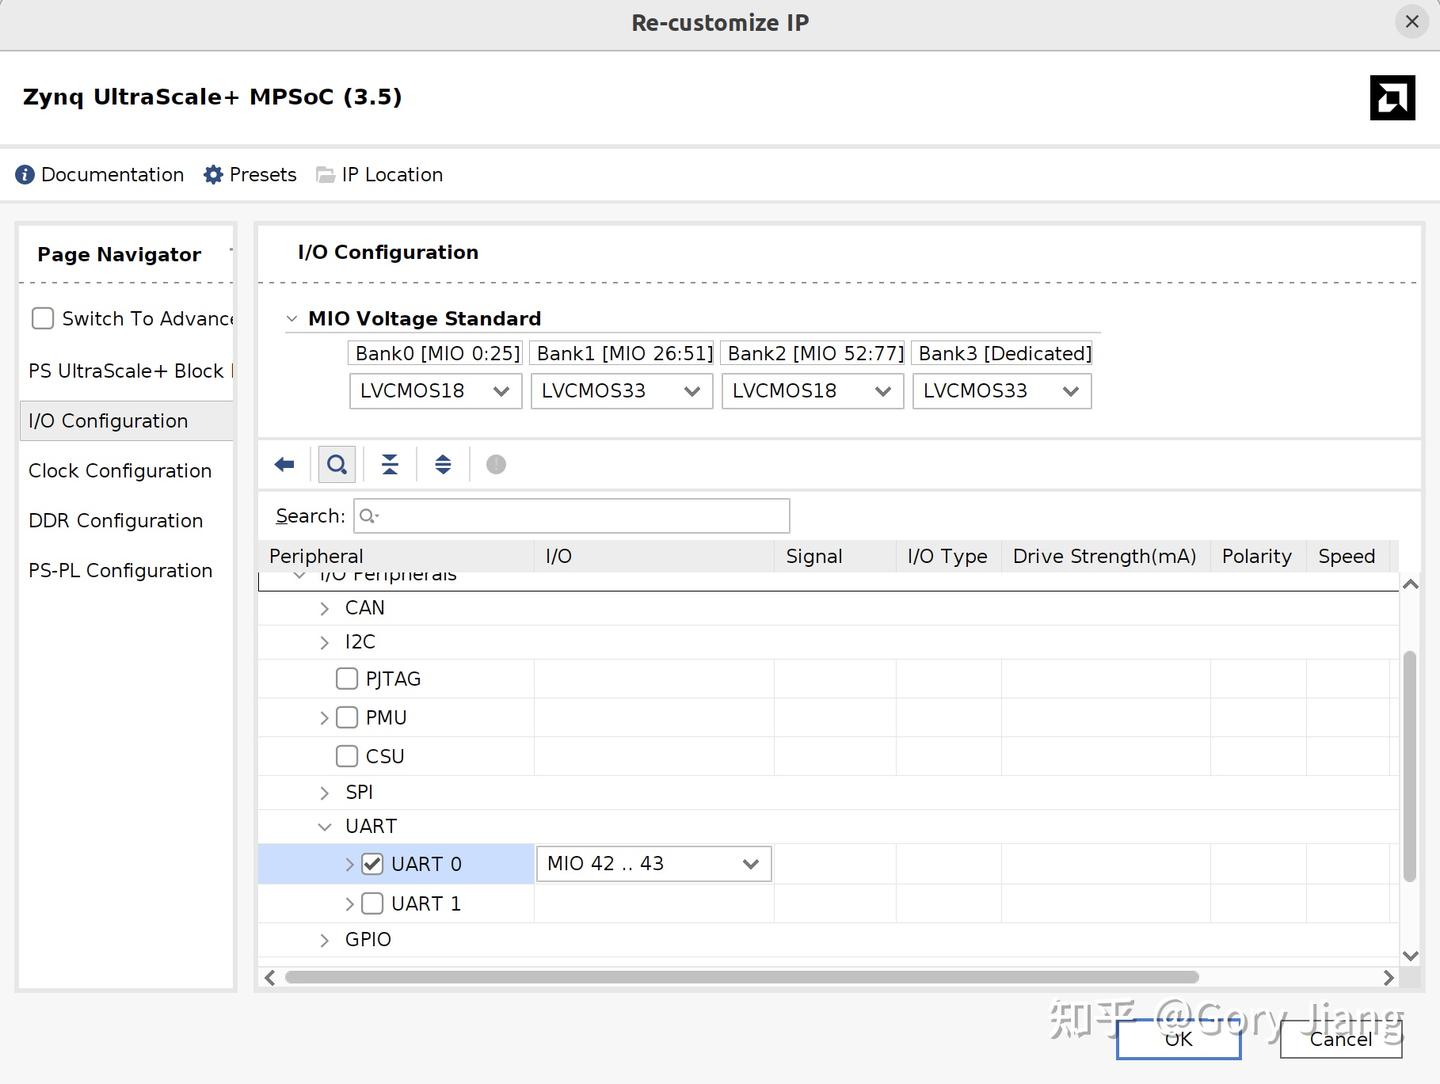
Task: Disable the UART 0 peripheral
Action: pos(372,864)
